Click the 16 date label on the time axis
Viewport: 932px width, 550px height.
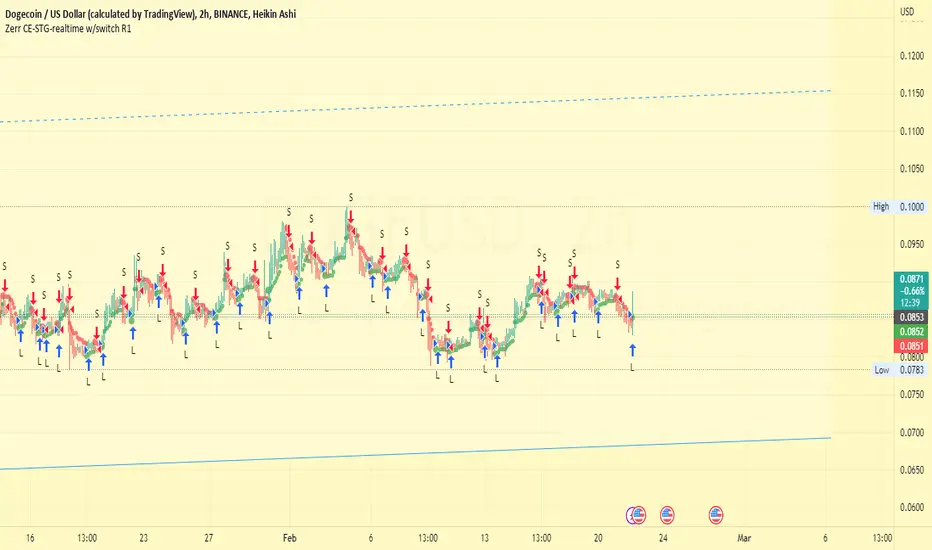point(30,538)
